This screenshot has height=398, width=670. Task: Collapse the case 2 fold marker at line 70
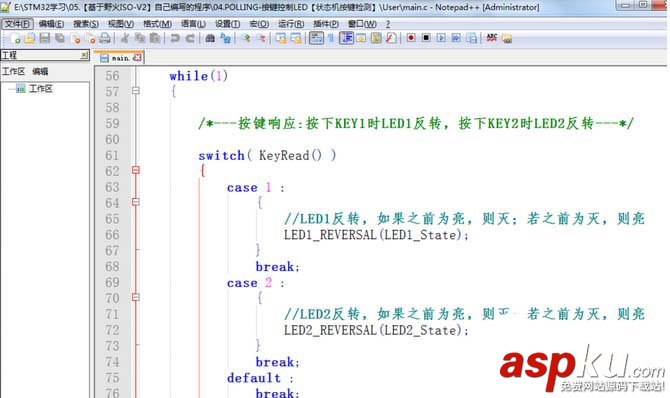click(136, 297)
